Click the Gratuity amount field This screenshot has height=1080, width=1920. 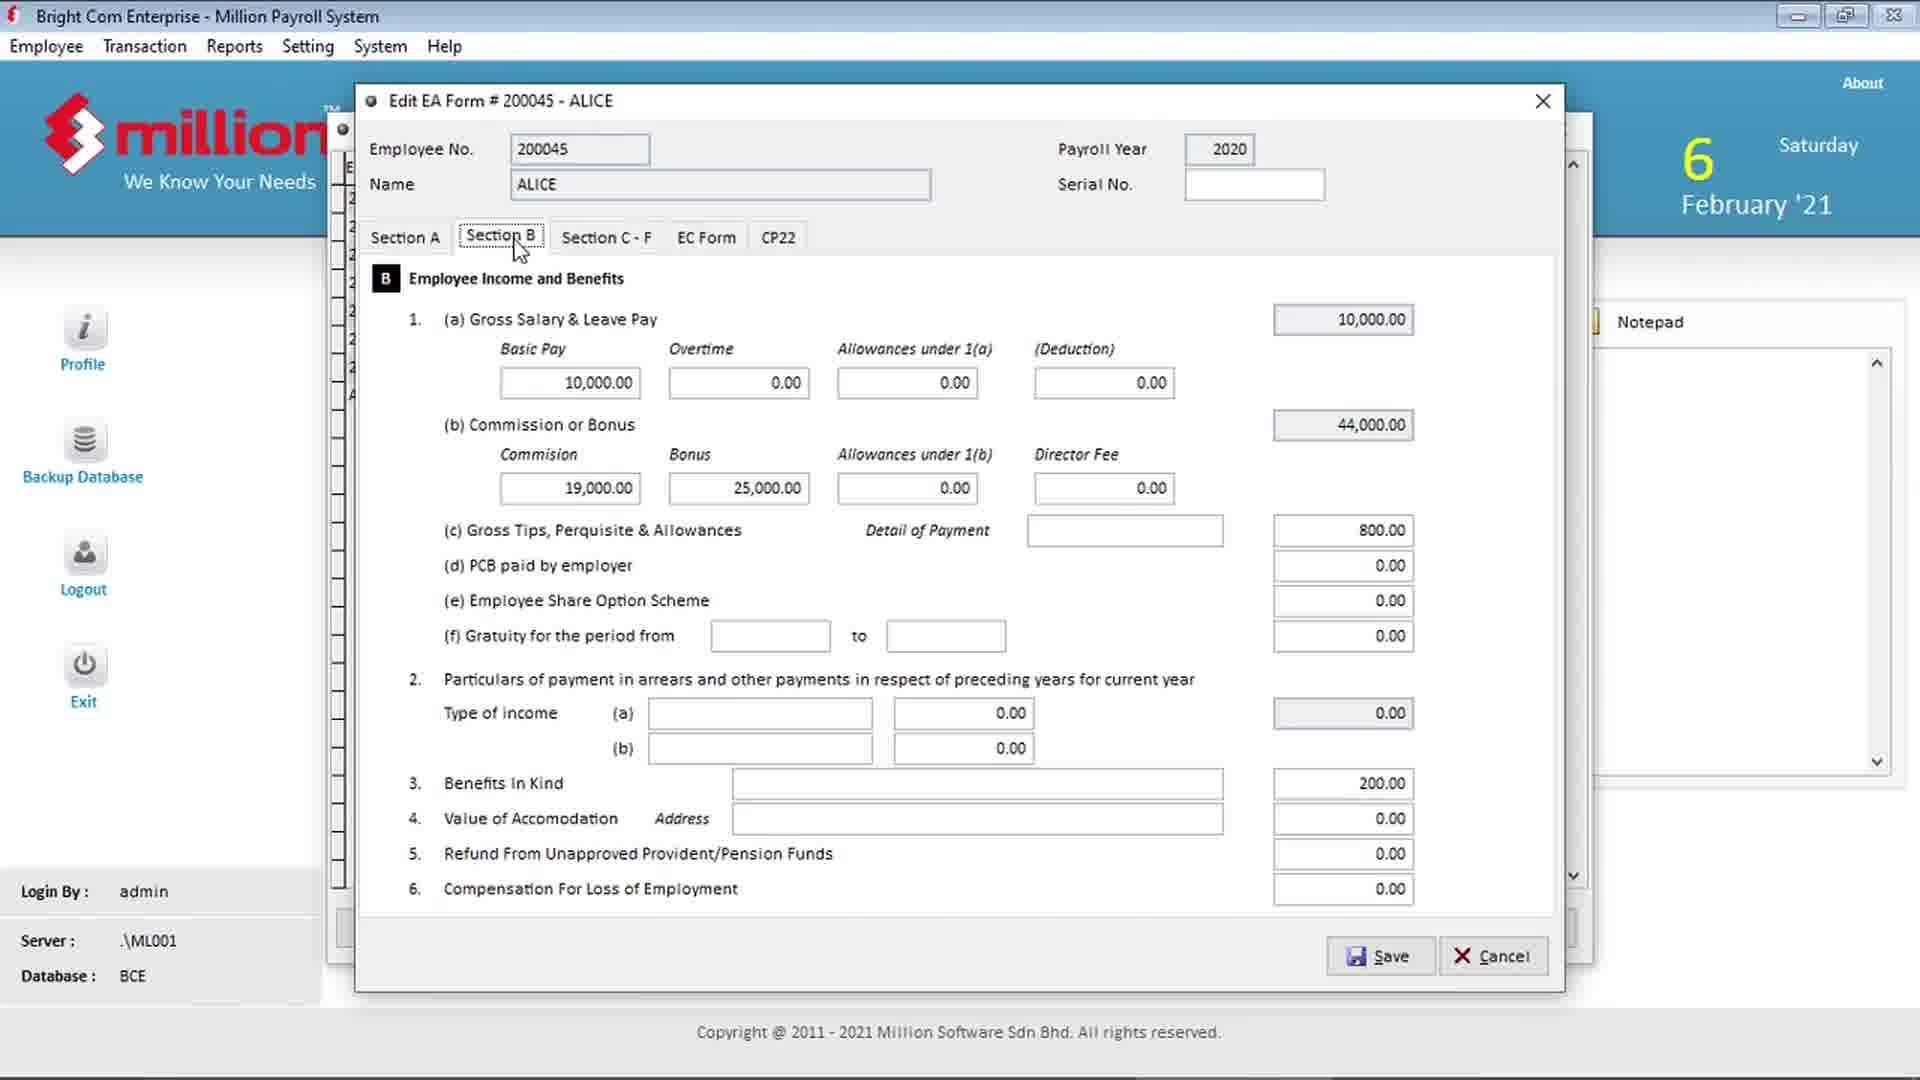pyautogui.click(x=1343, y=636)
